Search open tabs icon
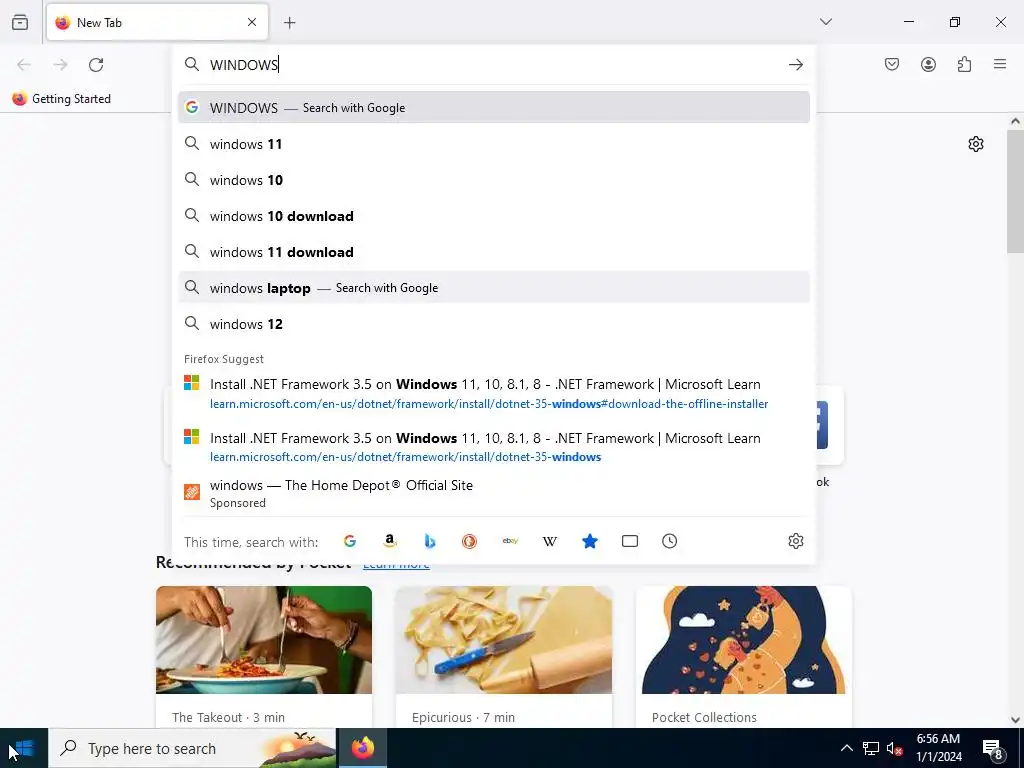The height and width of the screenshot is (768, 1024). pyautogui.click(x=630, y=541)
